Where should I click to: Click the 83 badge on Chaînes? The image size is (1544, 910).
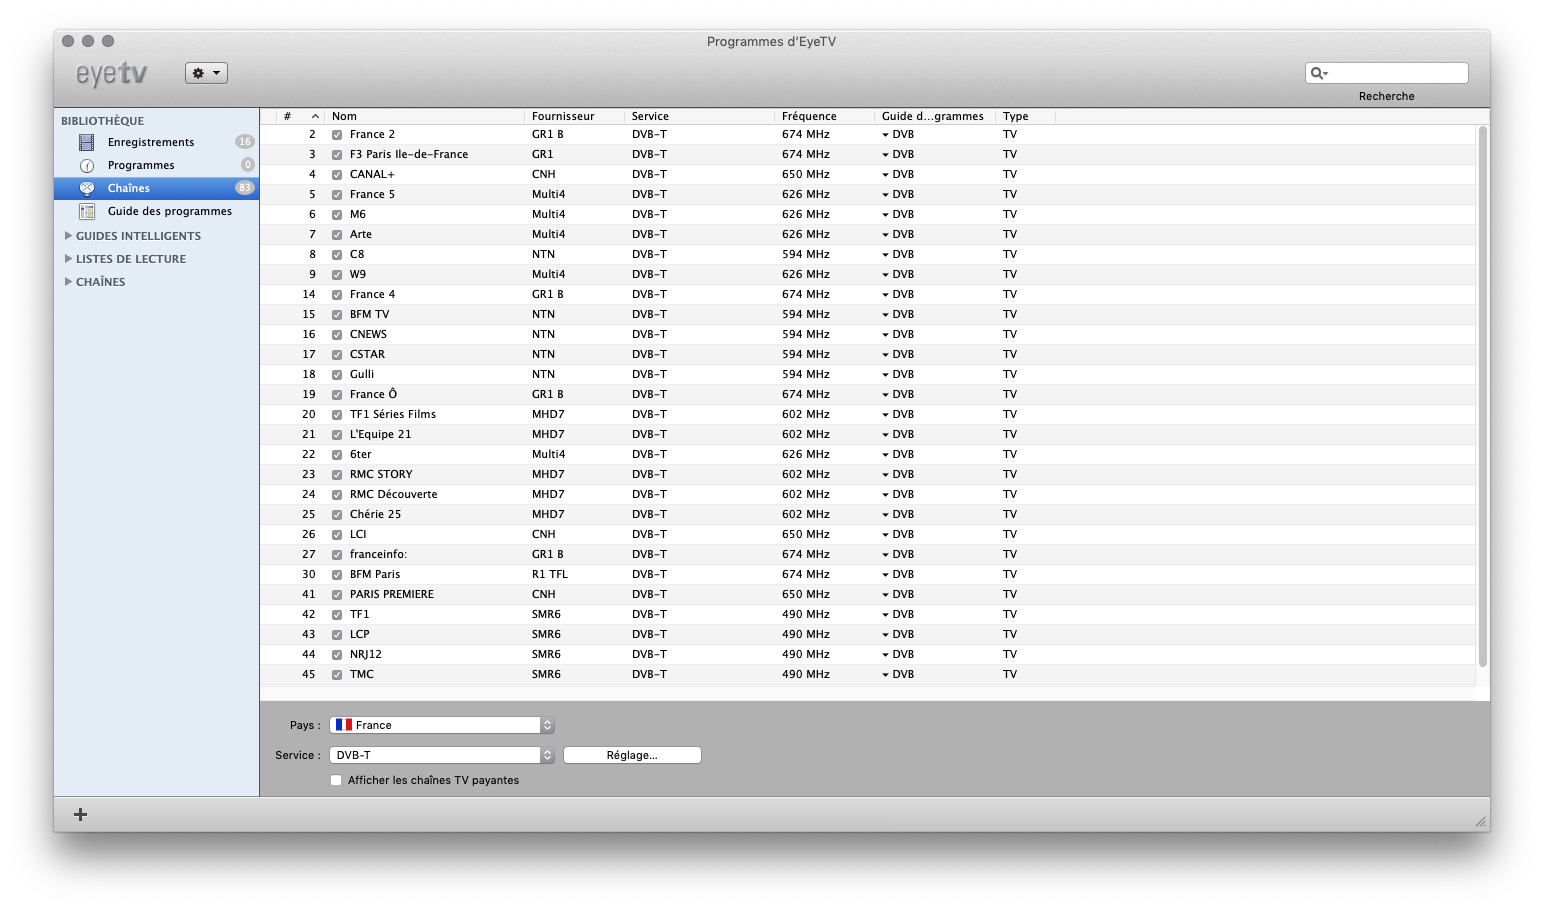(244, 188)
